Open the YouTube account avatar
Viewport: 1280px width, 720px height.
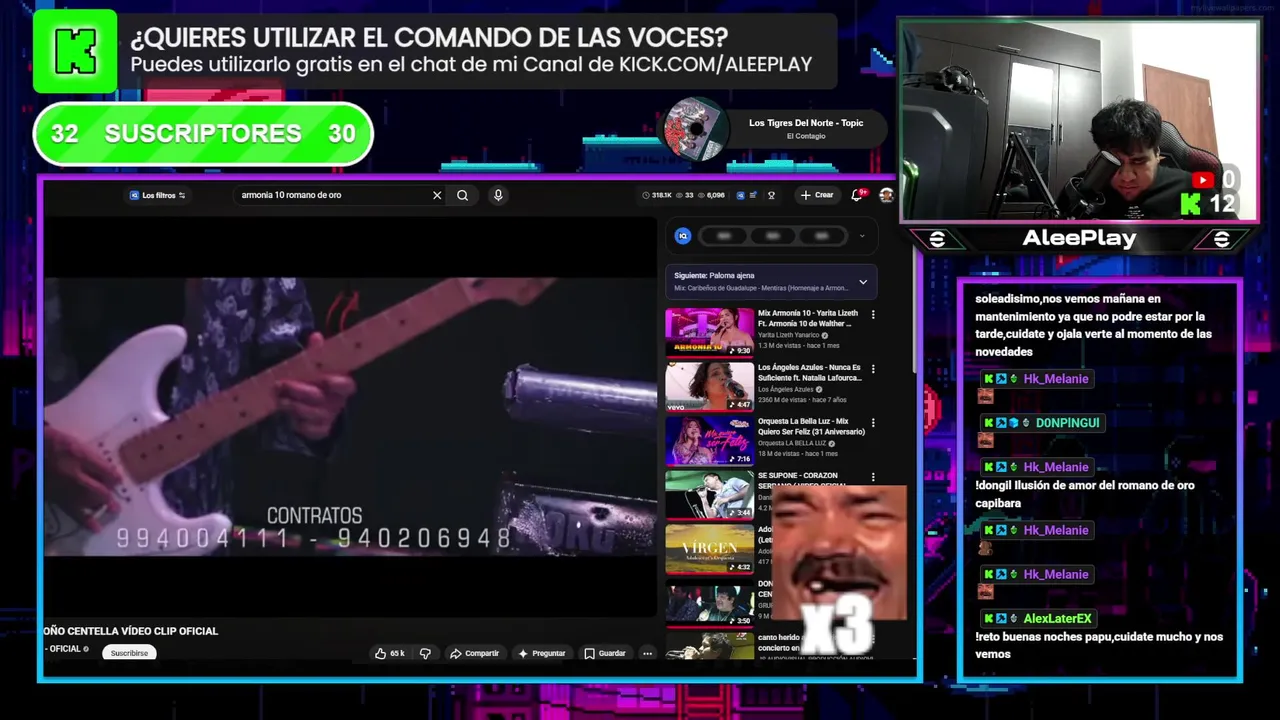tap(886, 195)
